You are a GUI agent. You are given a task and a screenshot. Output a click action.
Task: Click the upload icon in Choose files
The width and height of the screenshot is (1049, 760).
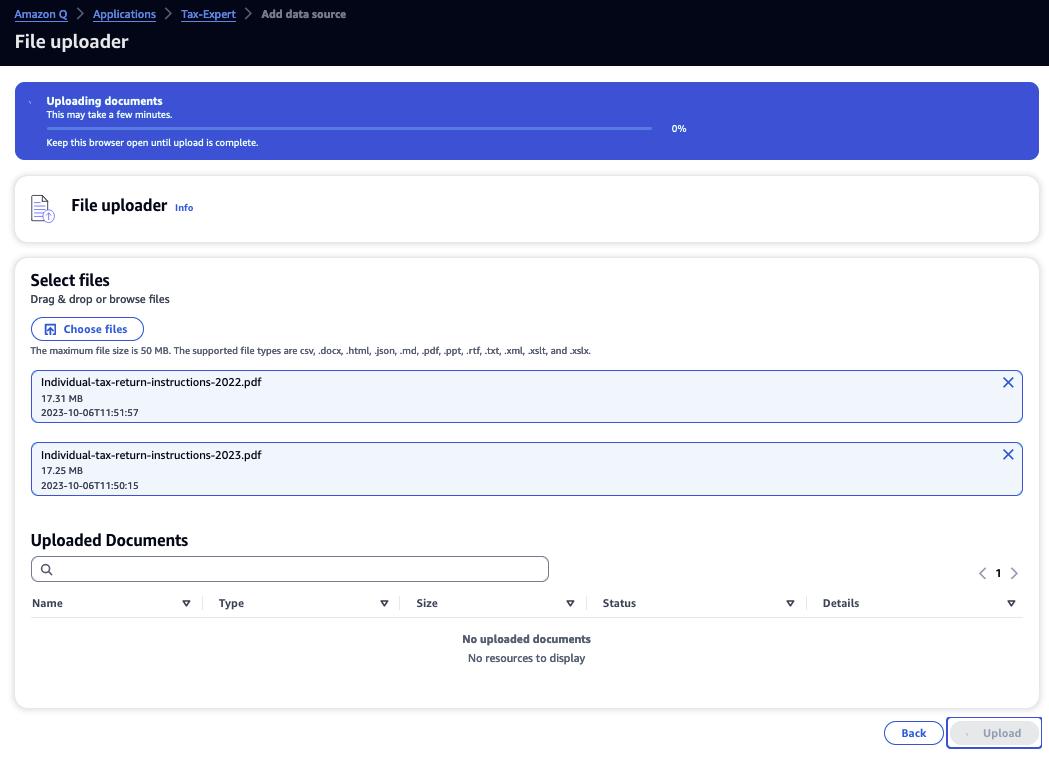[x=51, y=329]
